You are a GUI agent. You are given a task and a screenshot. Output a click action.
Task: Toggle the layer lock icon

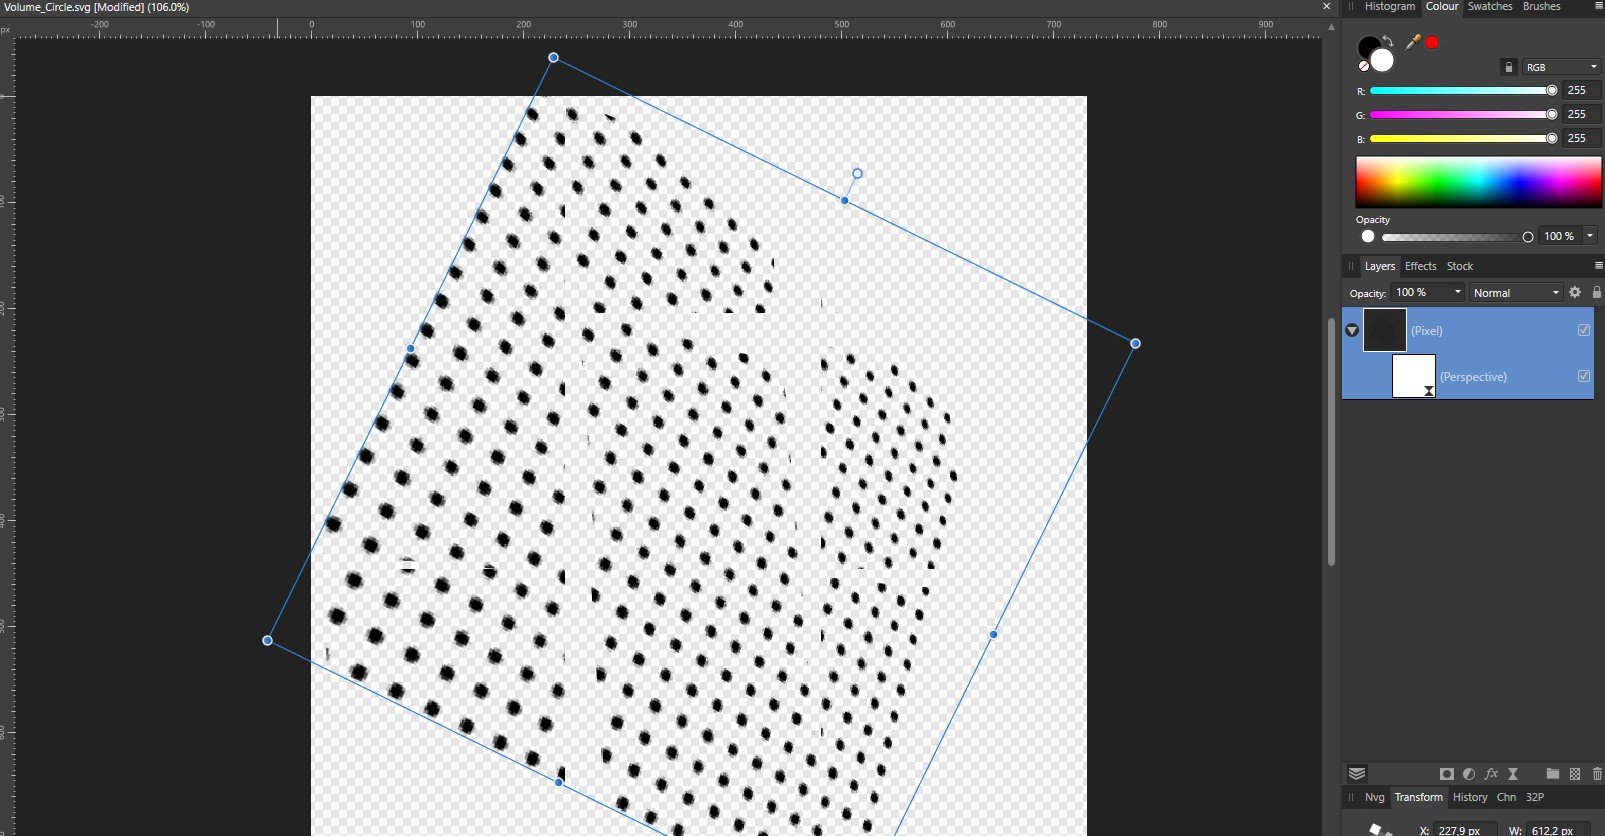tap(1596, 292)
